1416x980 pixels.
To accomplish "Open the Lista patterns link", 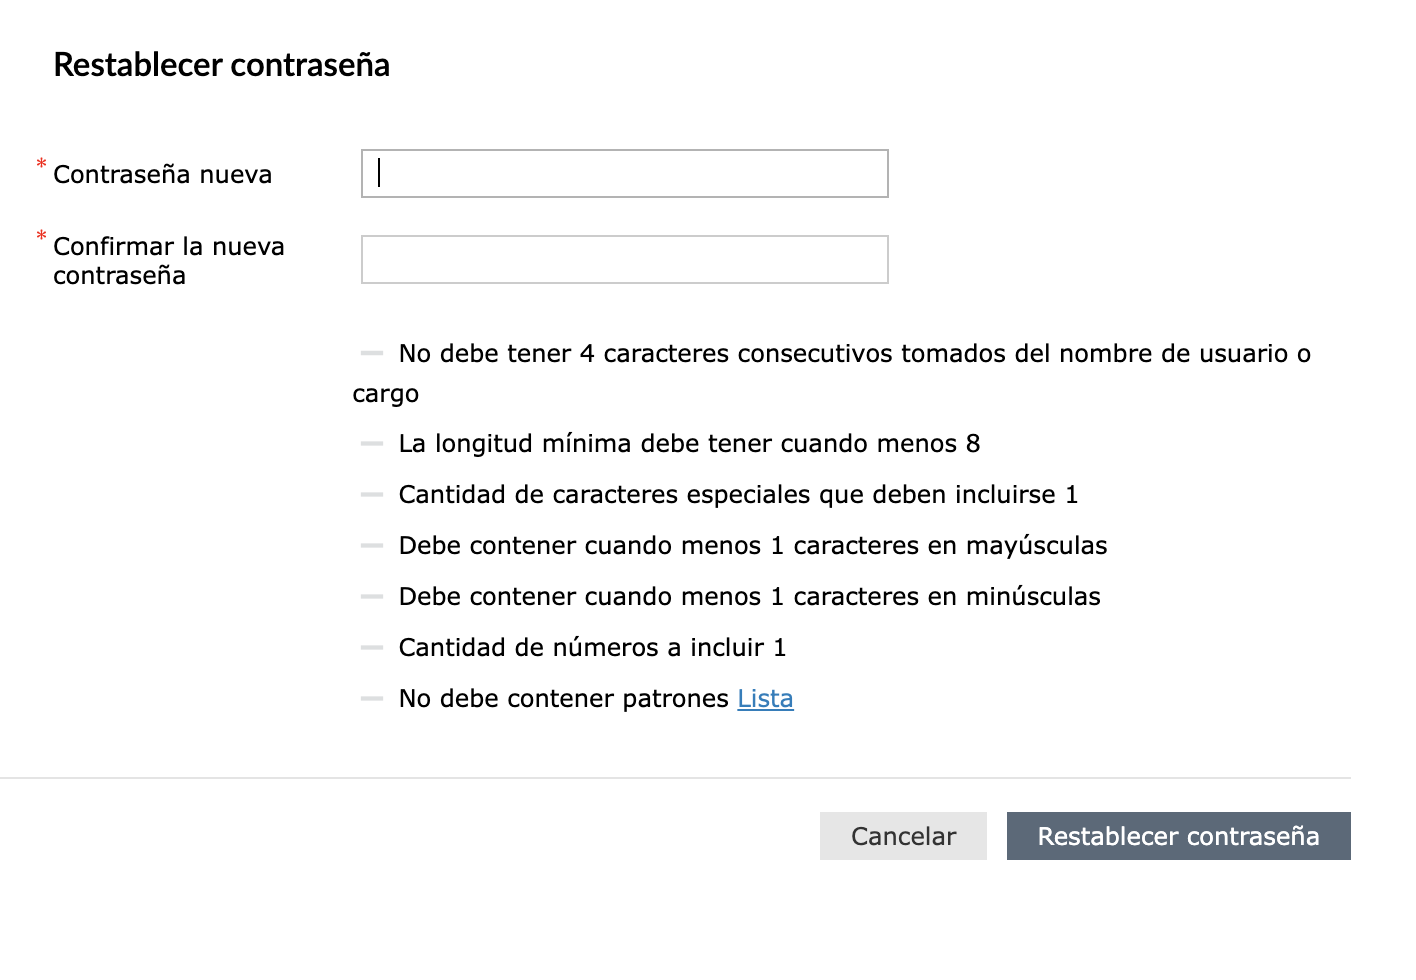I will [765, 698].
